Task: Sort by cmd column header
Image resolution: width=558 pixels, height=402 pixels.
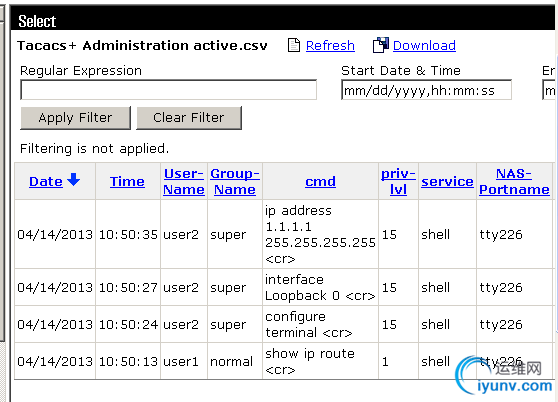Action: (320, 181)
